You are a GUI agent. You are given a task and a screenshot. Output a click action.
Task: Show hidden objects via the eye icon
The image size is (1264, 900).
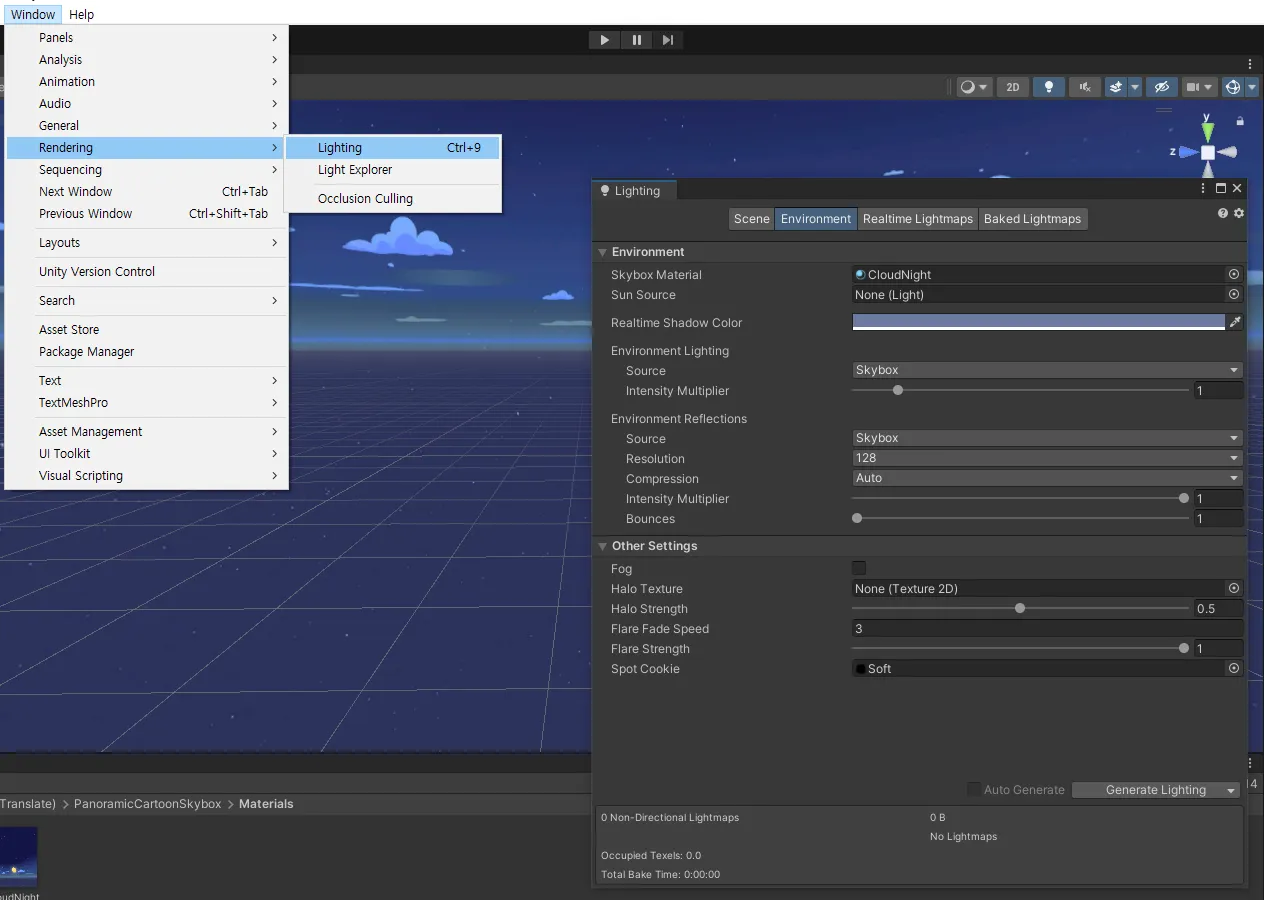coord(1160,87)
